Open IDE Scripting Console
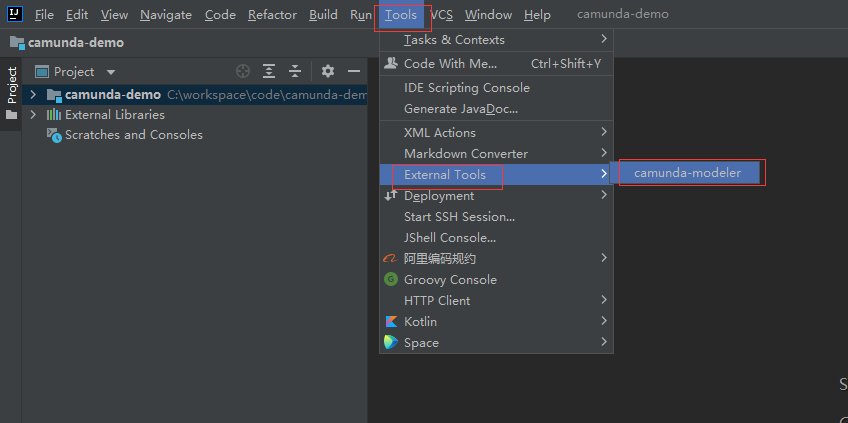Image resolution: width=848 pixels, height=423 pixels. coord(496,88)
